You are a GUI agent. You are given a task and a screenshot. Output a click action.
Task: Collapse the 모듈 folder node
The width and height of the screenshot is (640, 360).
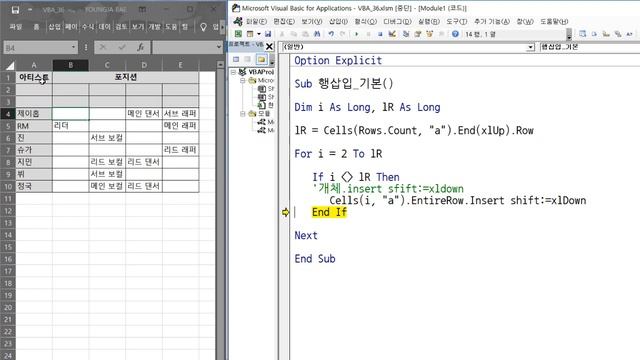coord(242,113)
